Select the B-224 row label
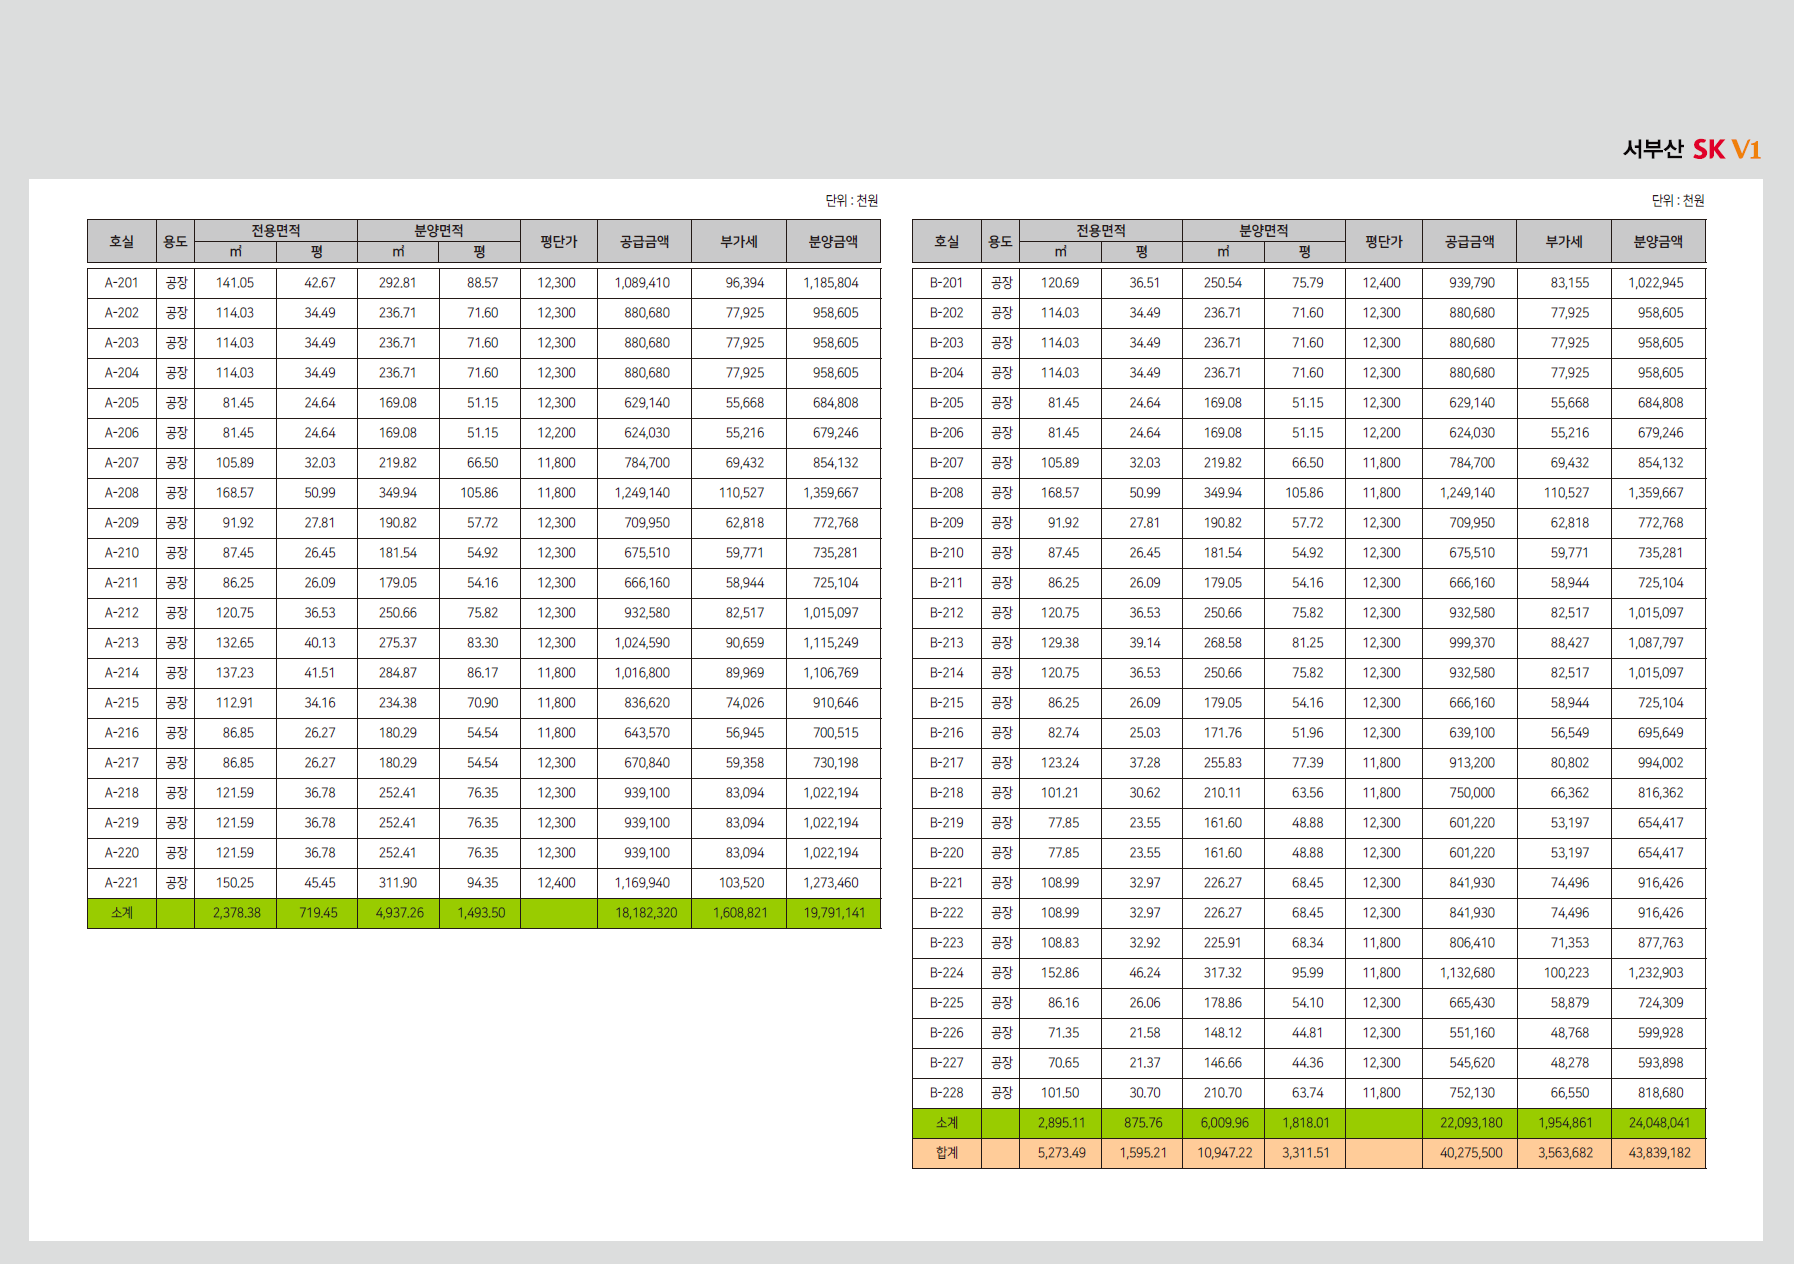Screen dimensions: 1794x1264 (x=947, y=973)
